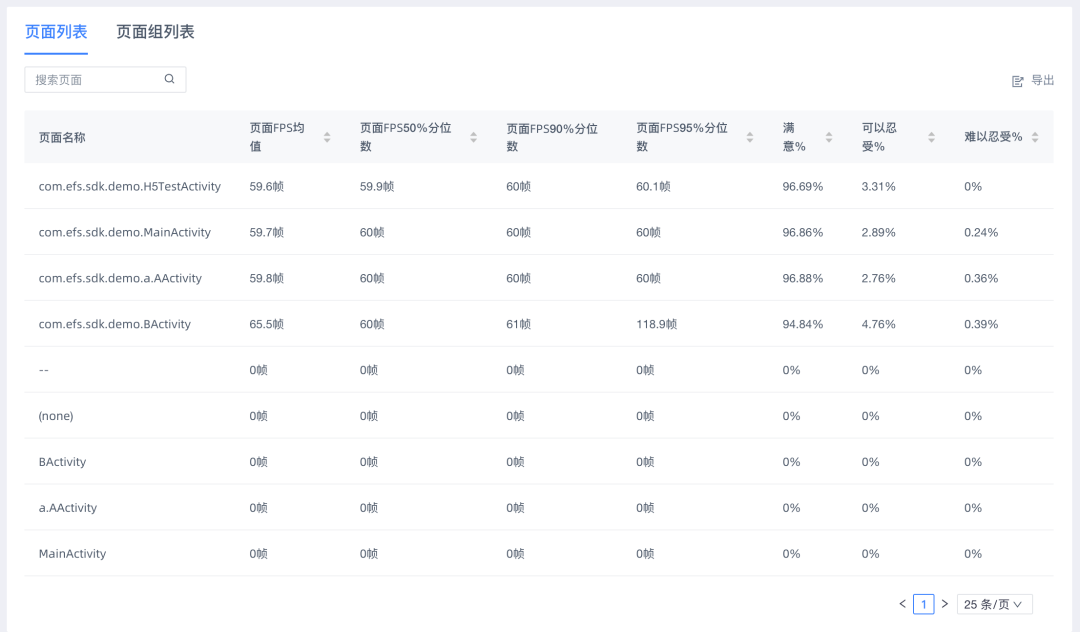Click the 94.84% satisfaction value
The height and width of the screenshot is (632, 1080).
pyautogui.click(x=802, y=324)
